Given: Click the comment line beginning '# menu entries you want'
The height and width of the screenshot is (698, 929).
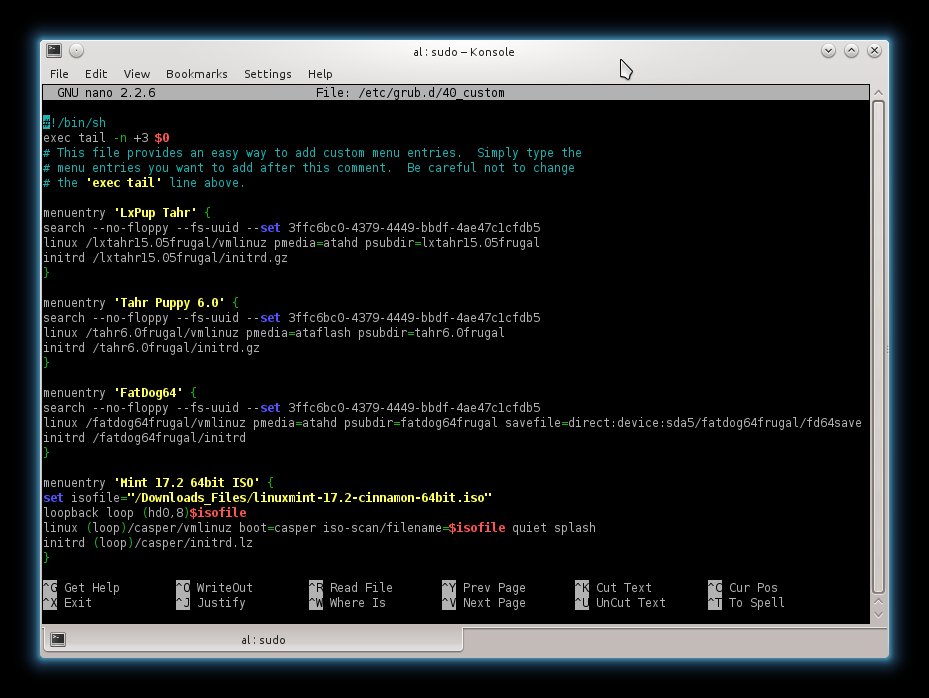Looking at the screenshot, I should (x=309, y=168).
